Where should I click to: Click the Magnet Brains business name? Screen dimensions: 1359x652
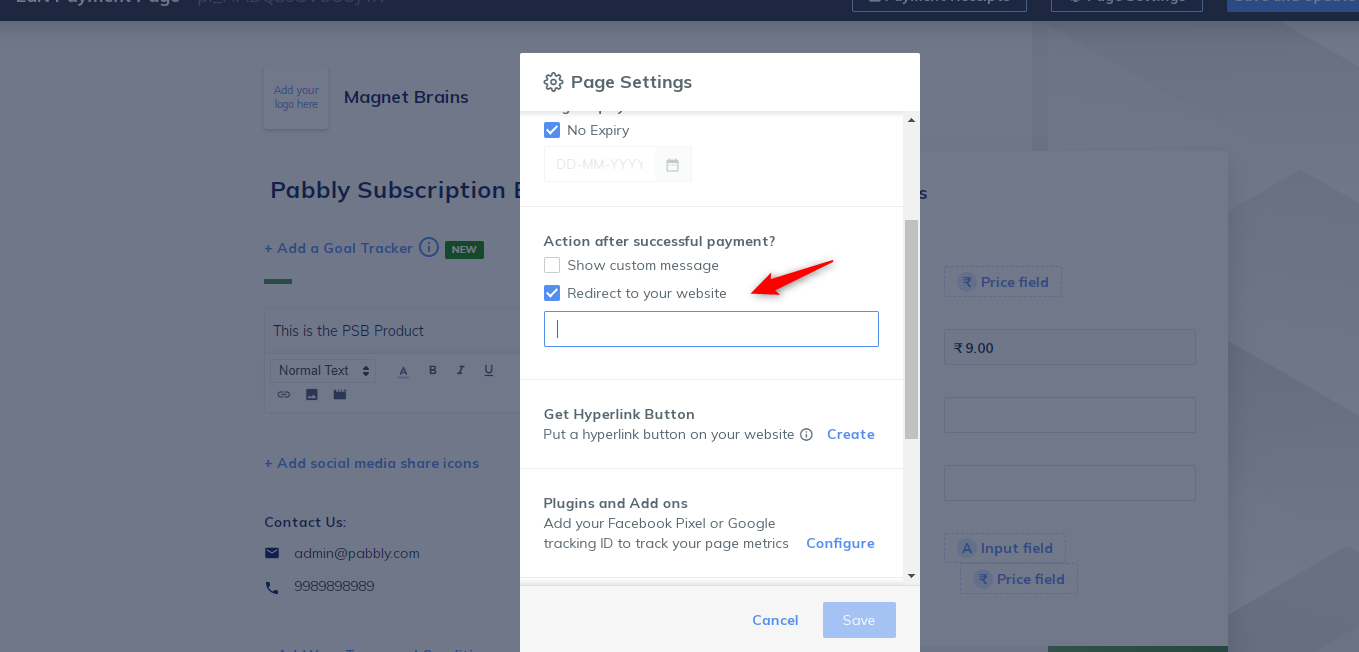click(x=406, y=97)
